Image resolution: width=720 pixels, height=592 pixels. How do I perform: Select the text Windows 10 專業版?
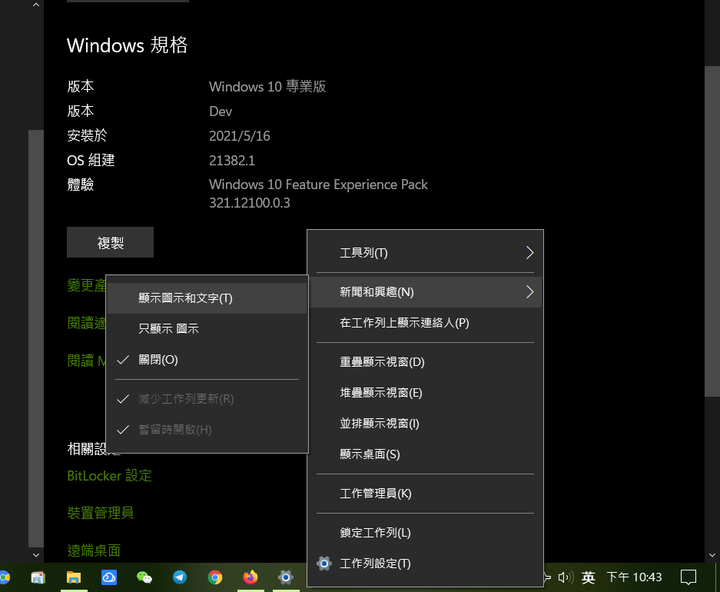tap(267, 87)
